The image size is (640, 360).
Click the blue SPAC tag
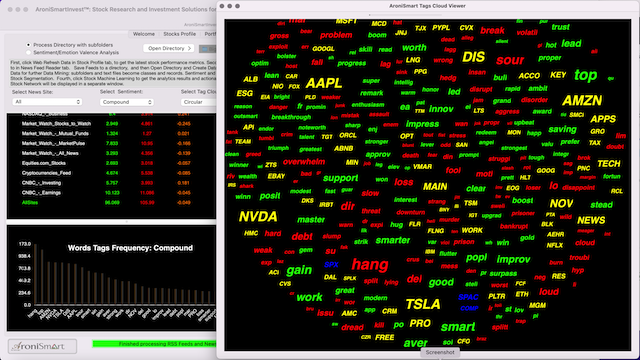coord(468,297)
